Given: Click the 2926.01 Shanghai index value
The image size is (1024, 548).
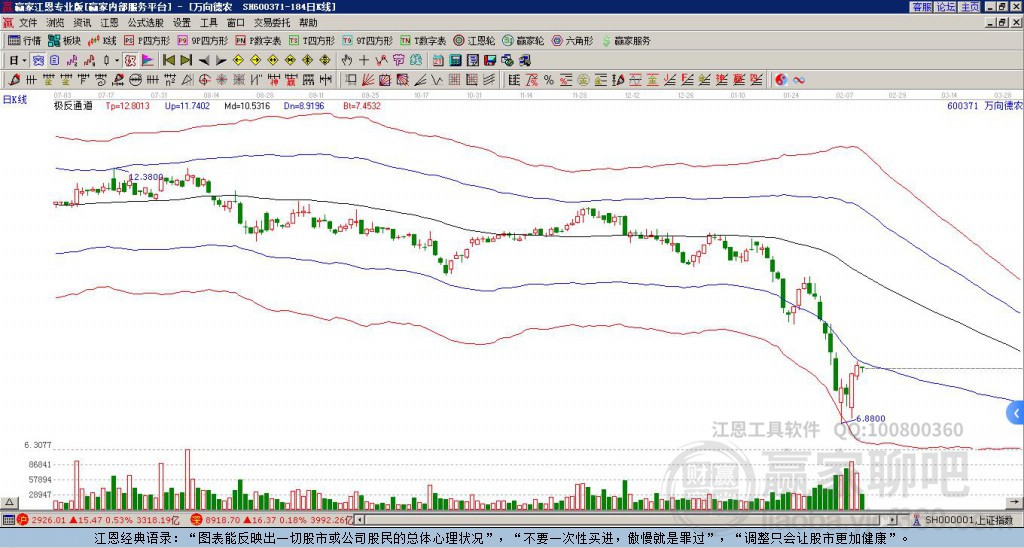Looking at the screenshot, I should [x=49, y=520].
